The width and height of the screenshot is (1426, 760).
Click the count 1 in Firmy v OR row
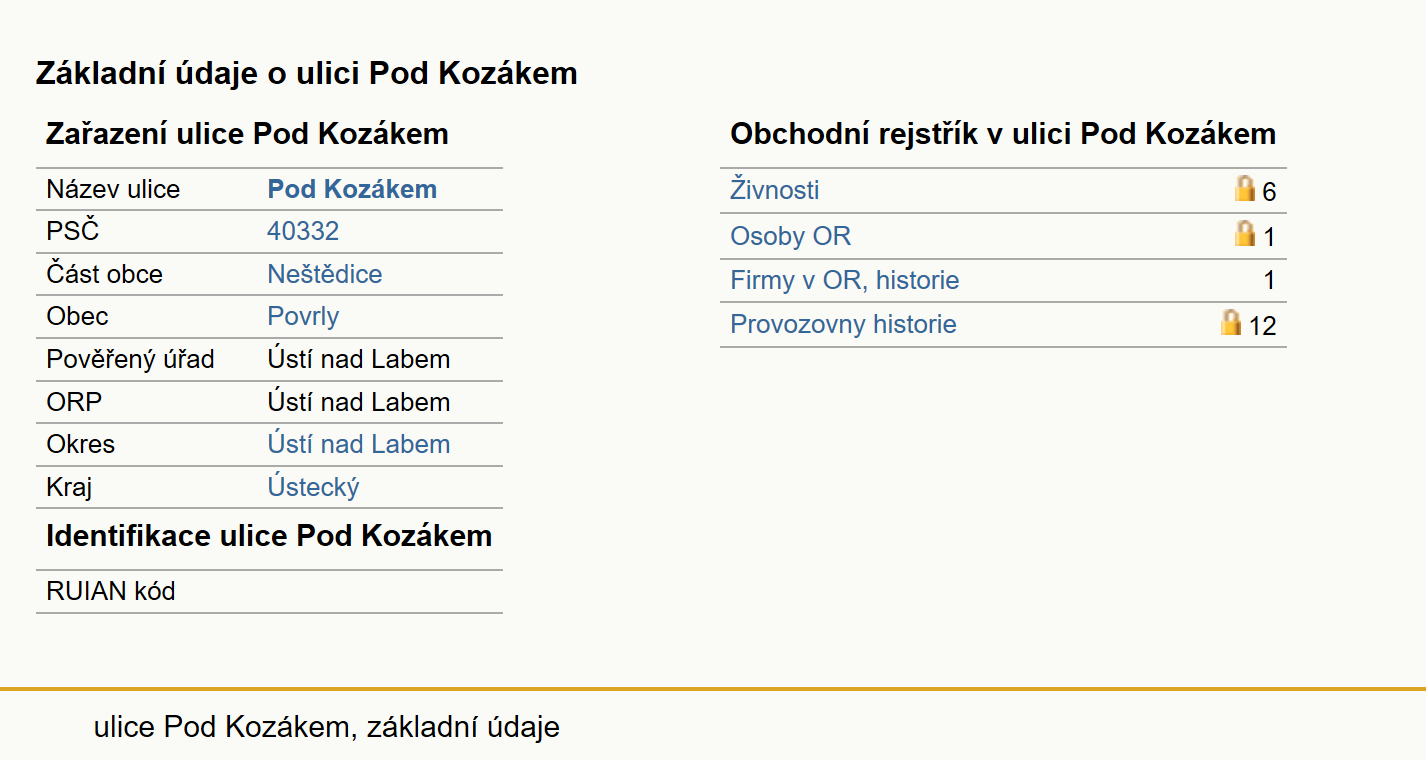point(1270,281)
